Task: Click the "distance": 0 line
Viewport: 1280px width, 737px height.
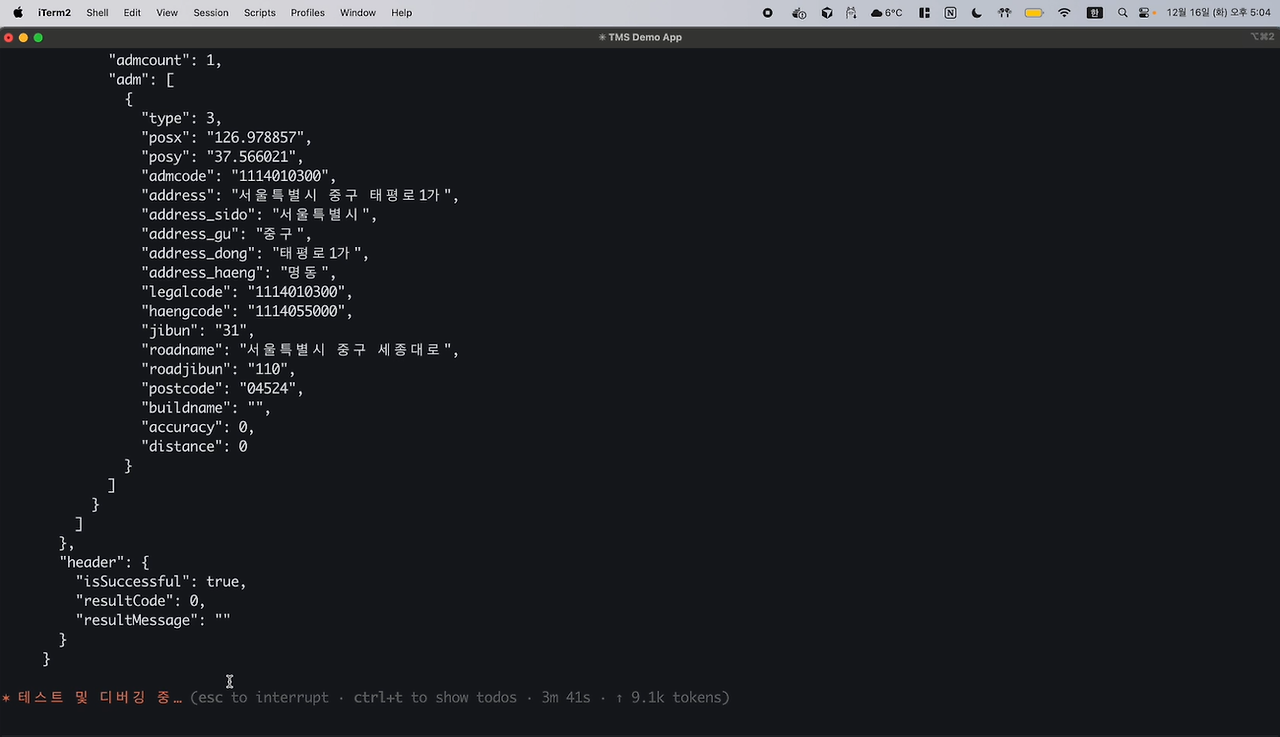Action: [x=194, y=447]
